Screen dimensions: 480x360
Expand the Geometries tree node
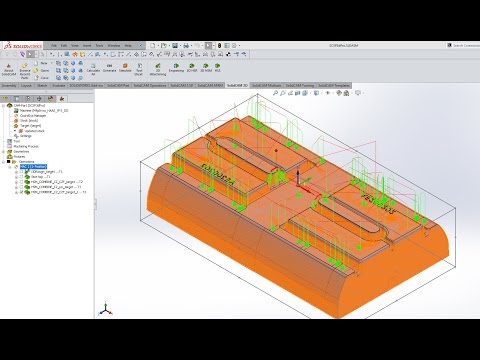(4, 151)
